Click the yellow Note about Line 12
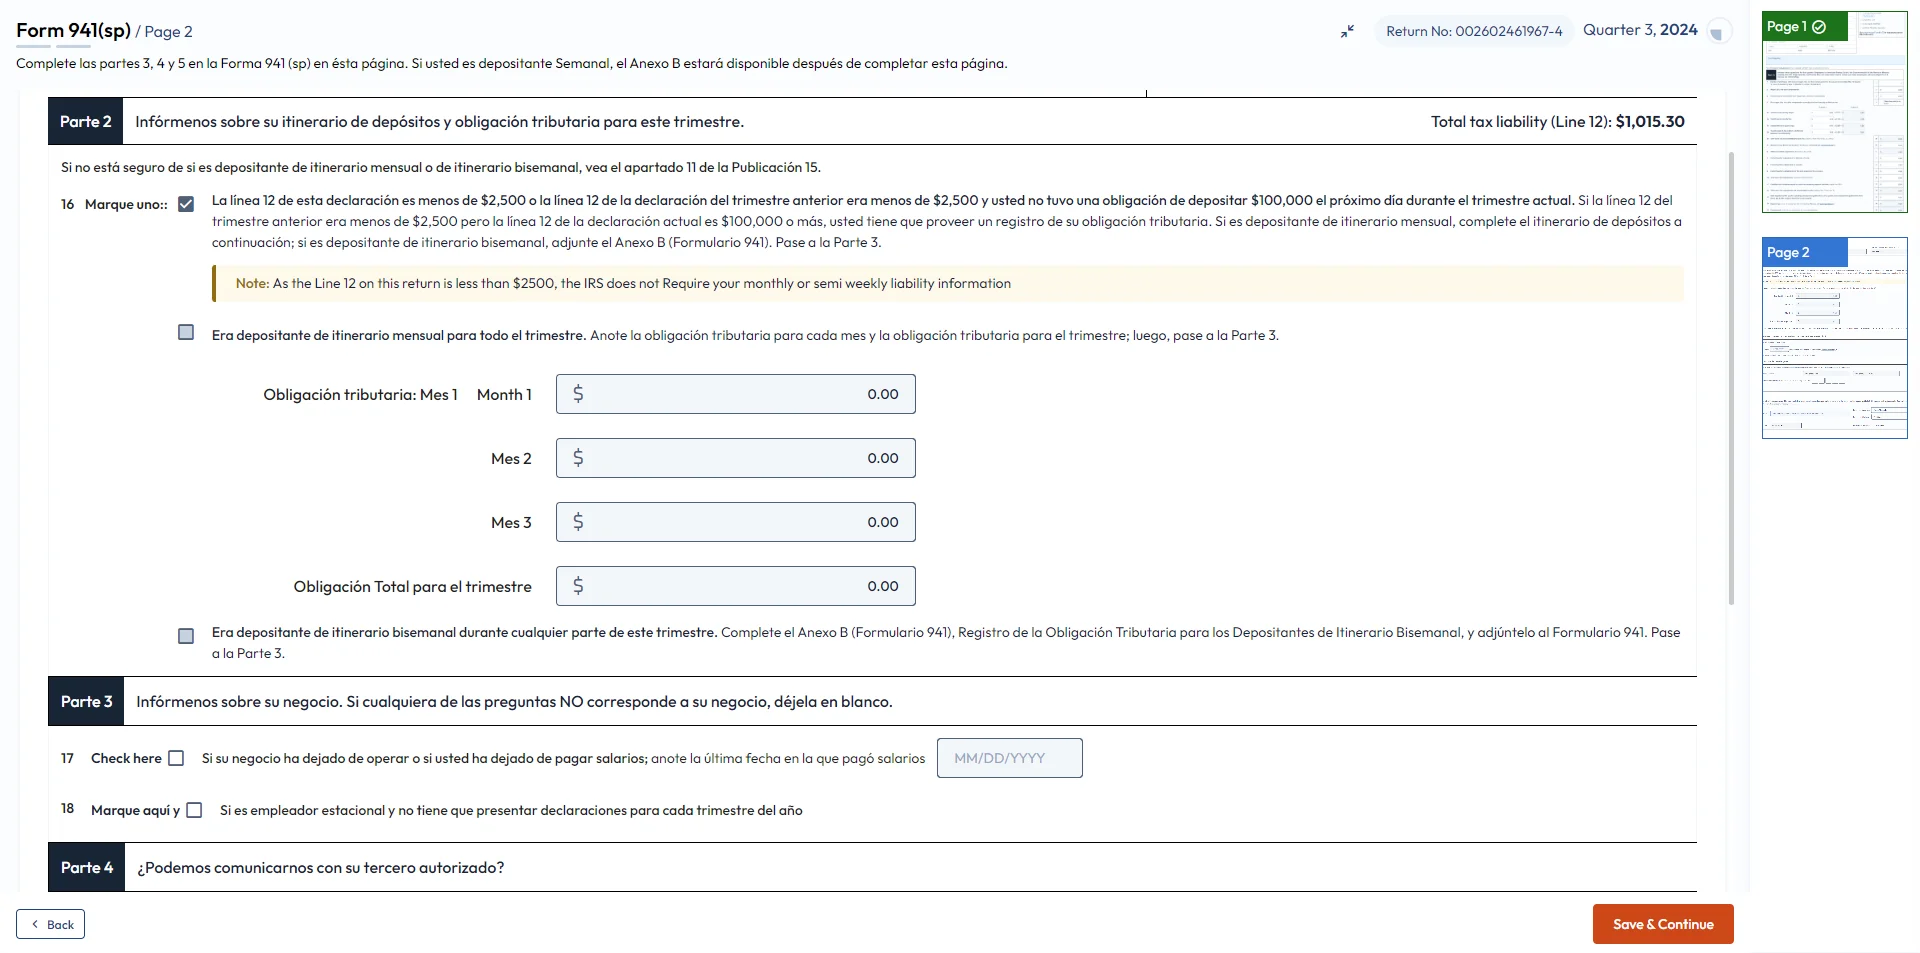1920x953 pixels. (948, 284)
